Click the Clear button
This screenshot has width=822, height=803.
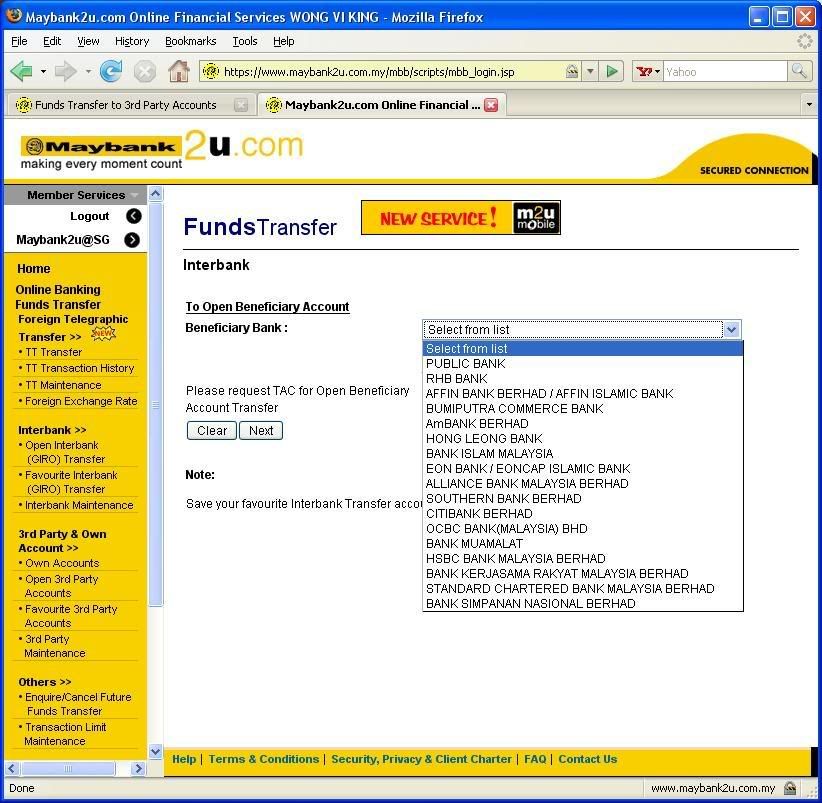point(212,430)
